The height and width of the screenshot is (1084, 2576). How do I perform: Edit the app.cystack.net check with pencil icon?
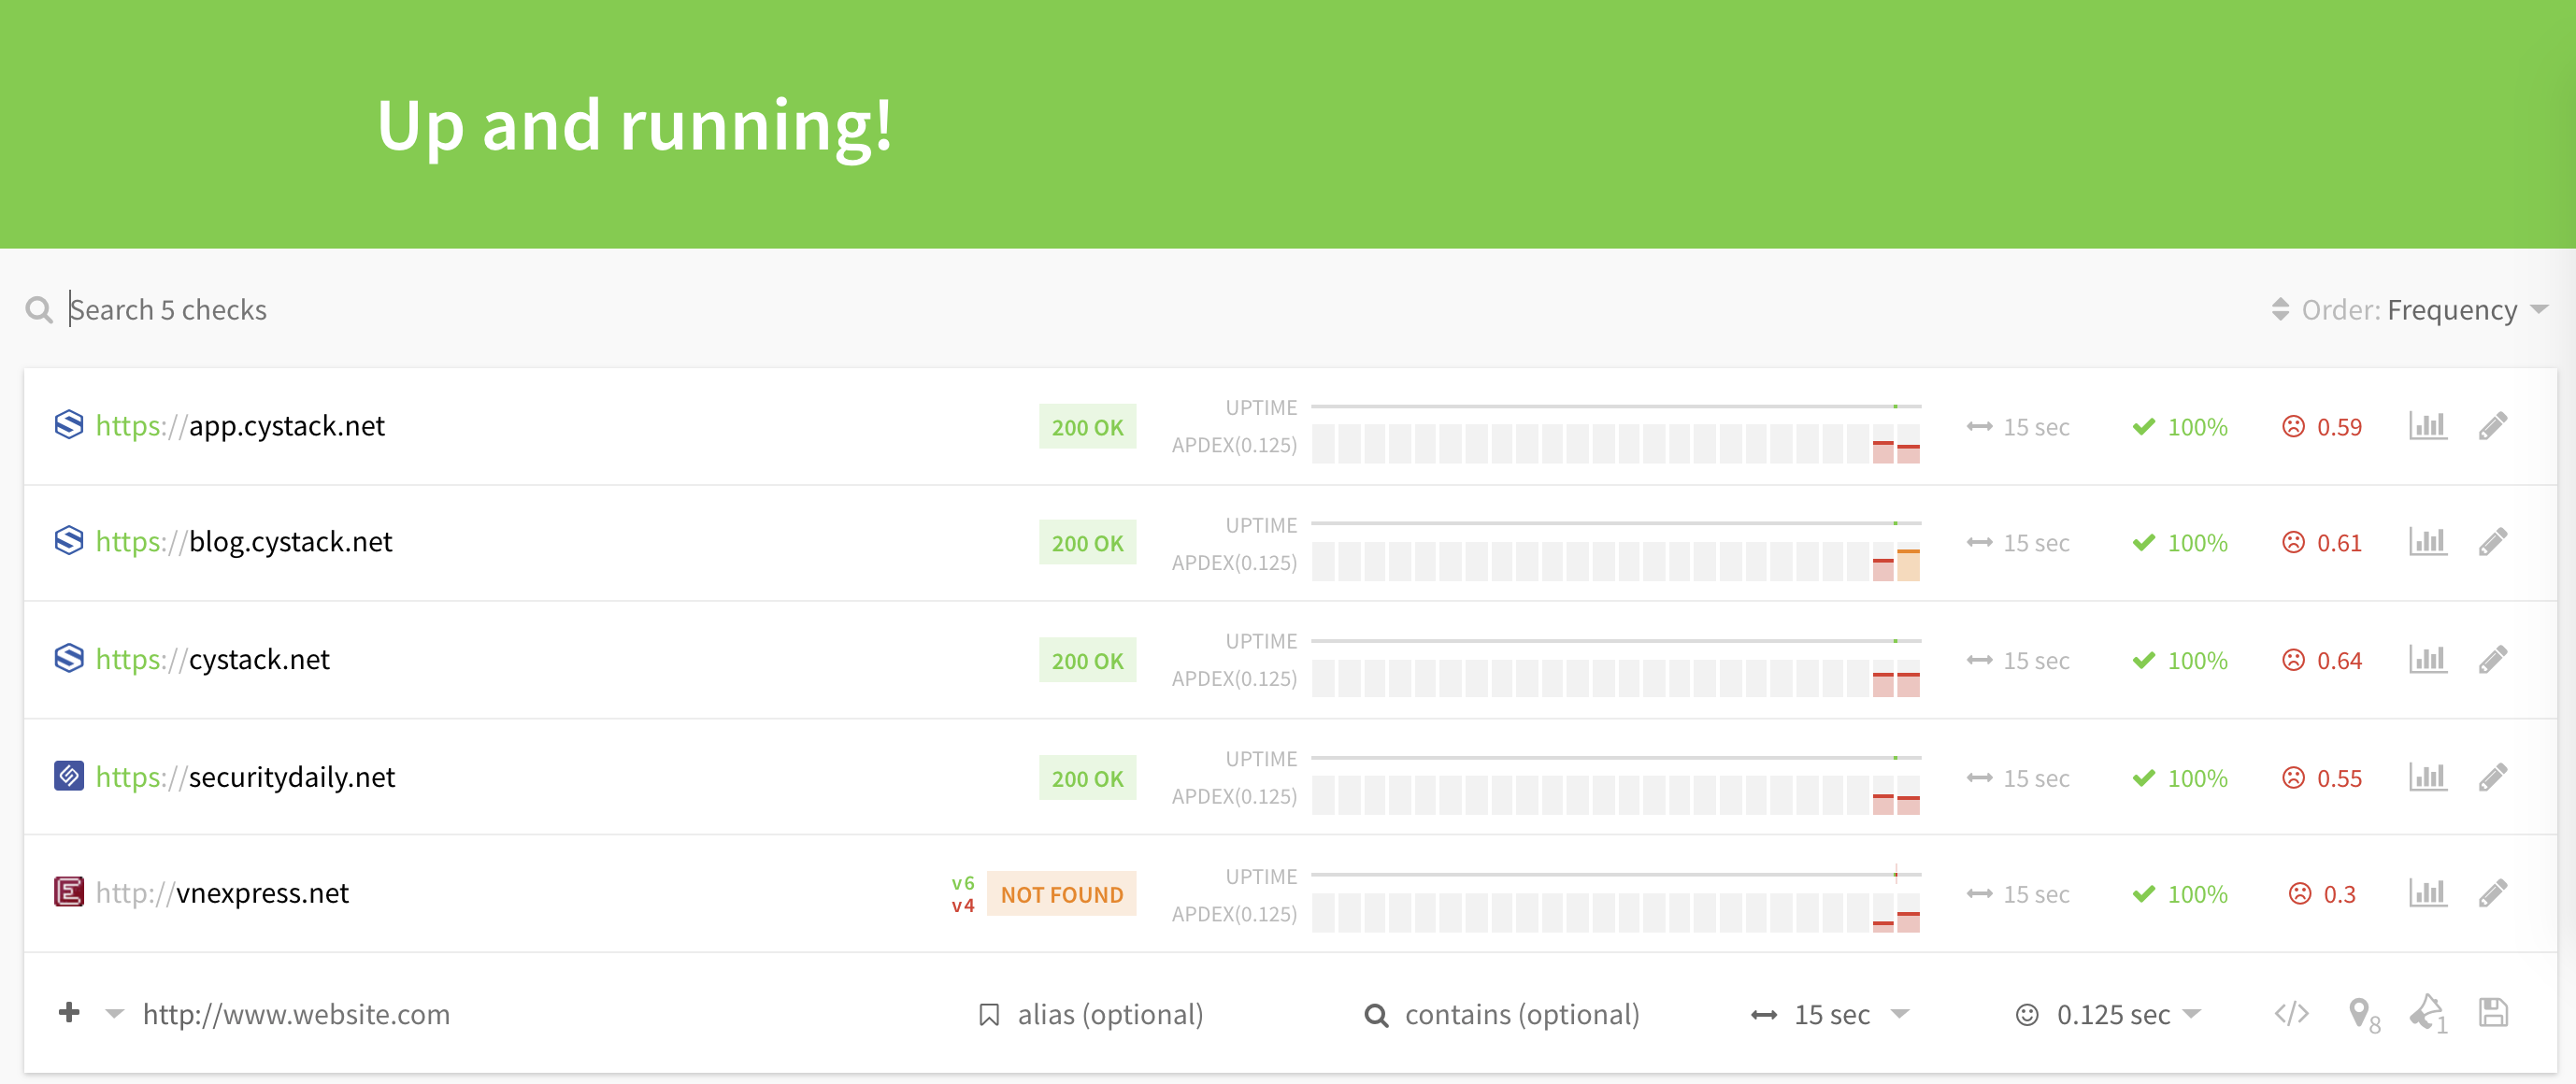point(2493,426)
